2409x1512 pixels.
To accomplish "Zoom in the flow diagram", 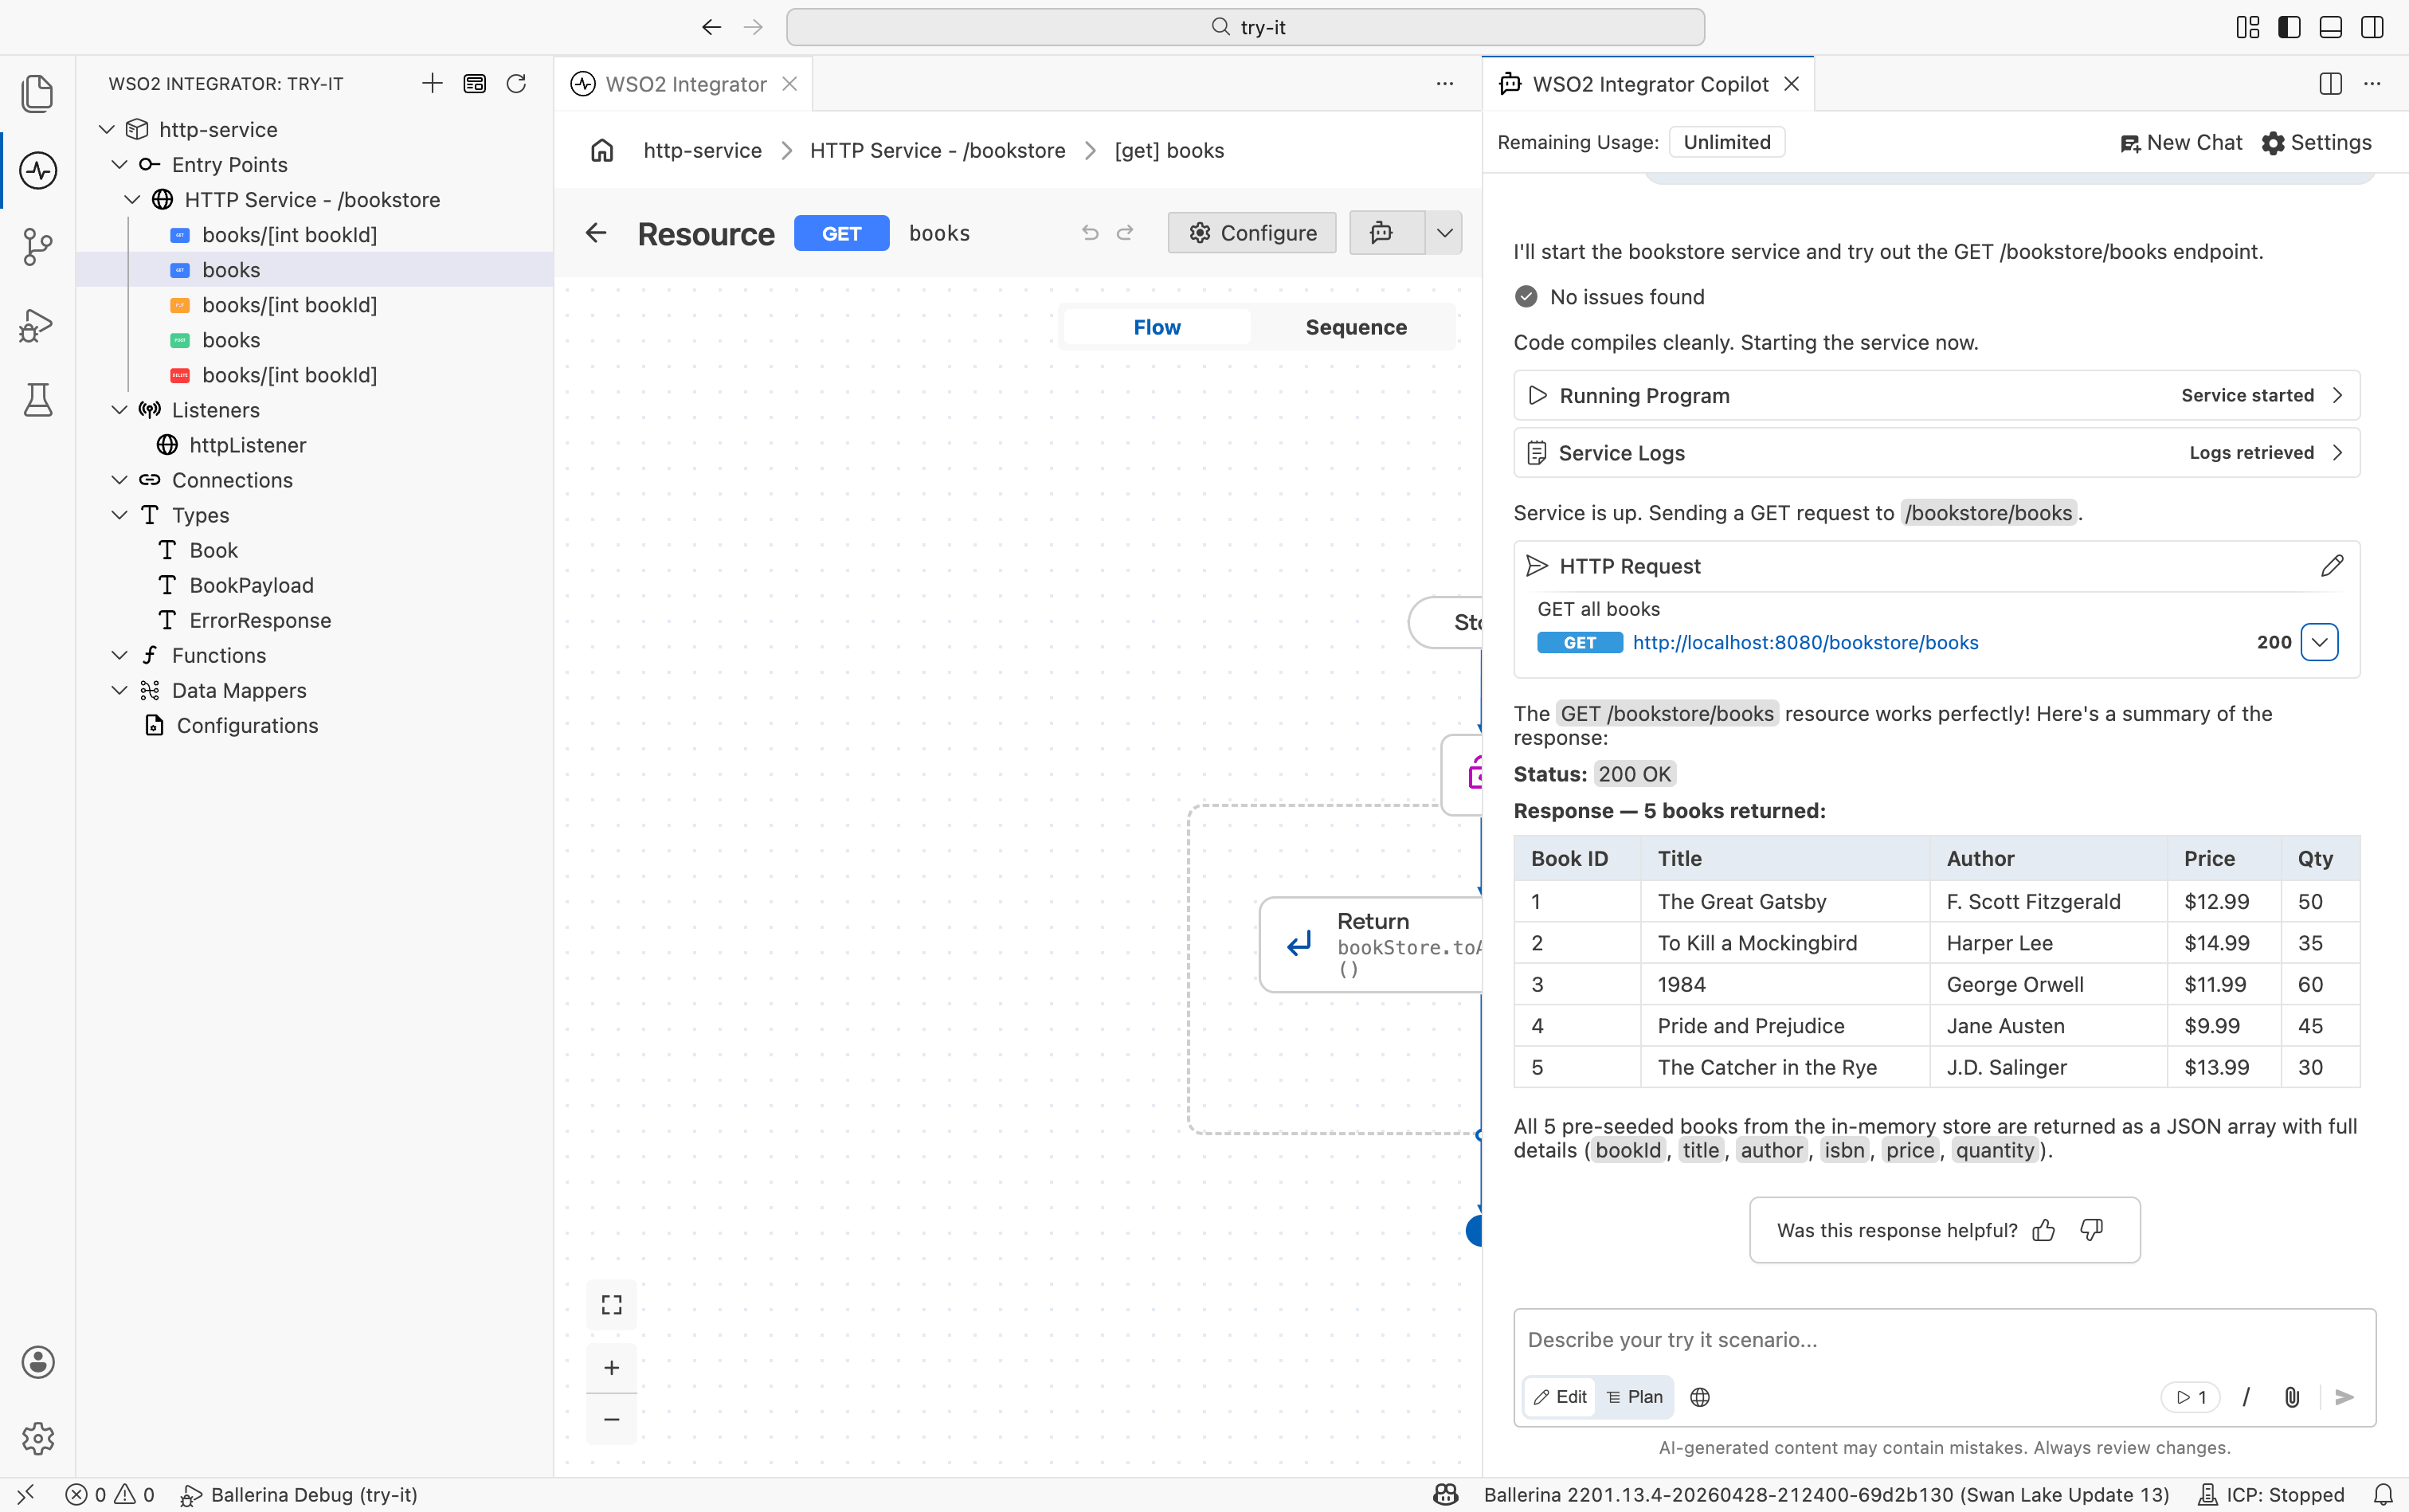I will [612, 1367].
